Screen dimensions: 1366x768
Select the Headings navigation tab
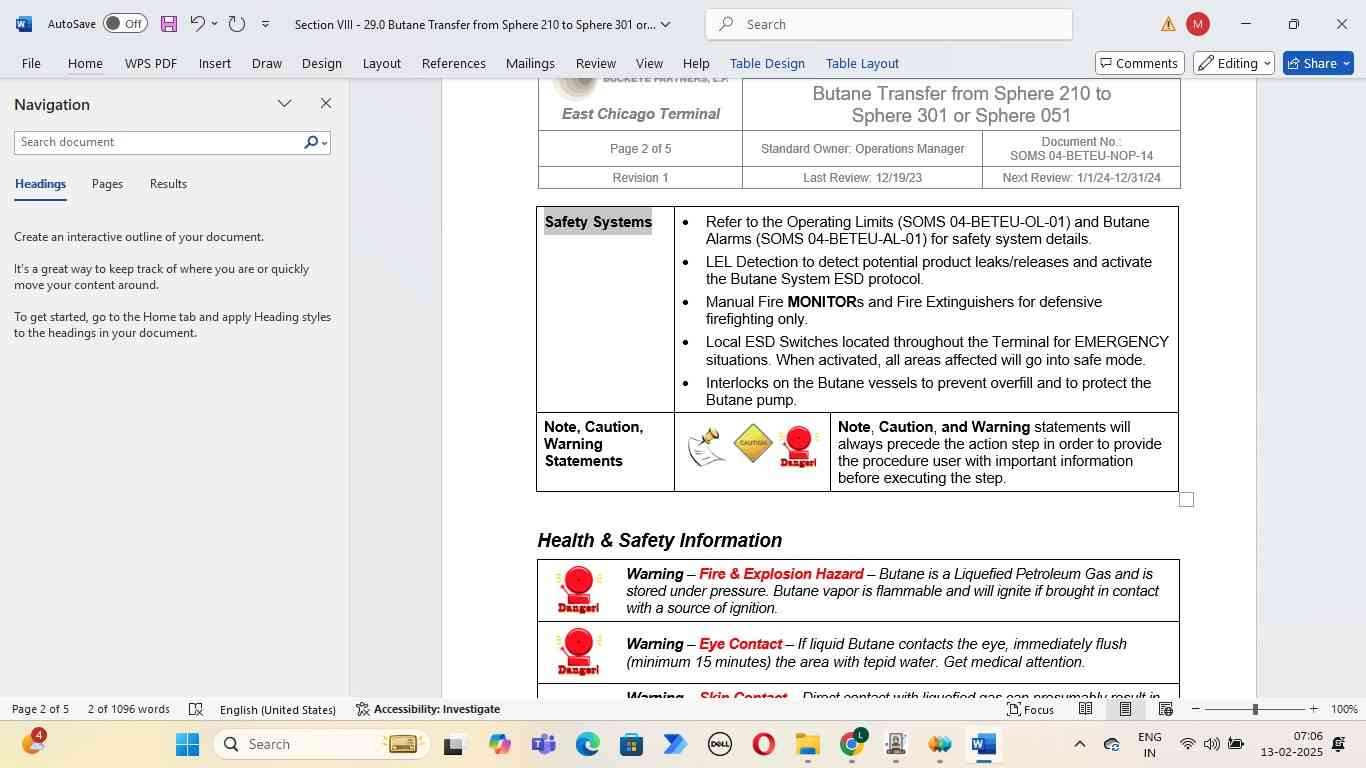click(x=40, y=184)
